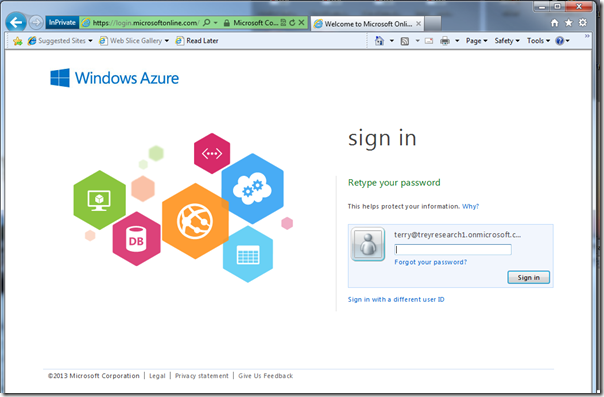The width and height of the screenshot is (604, 397).
Task: Click the terry@treyresearch1 user ID text
Action: point(457,235)
